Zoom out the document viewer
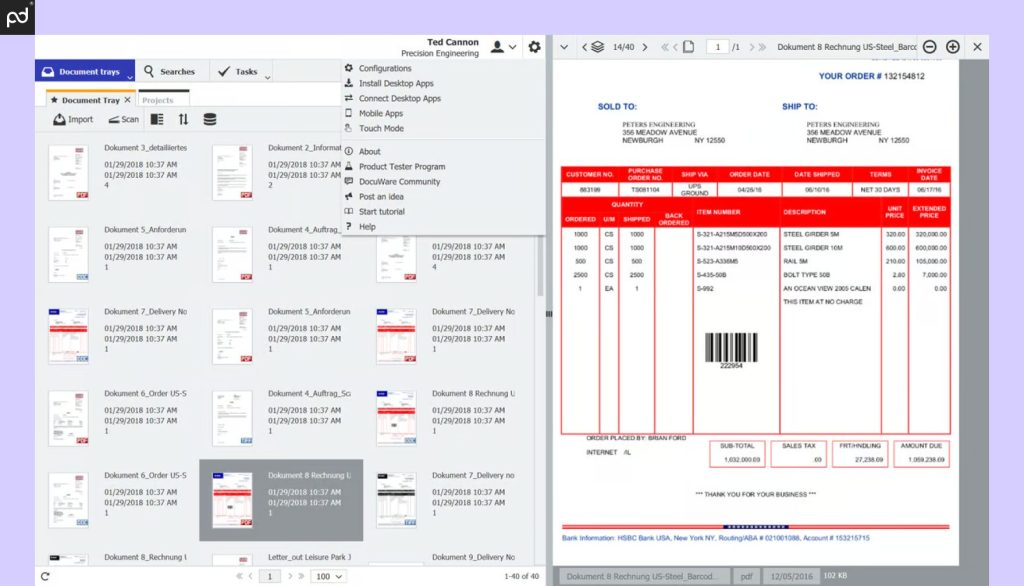This screenshot has width=1024, height=586. click(x=930, y=47)
